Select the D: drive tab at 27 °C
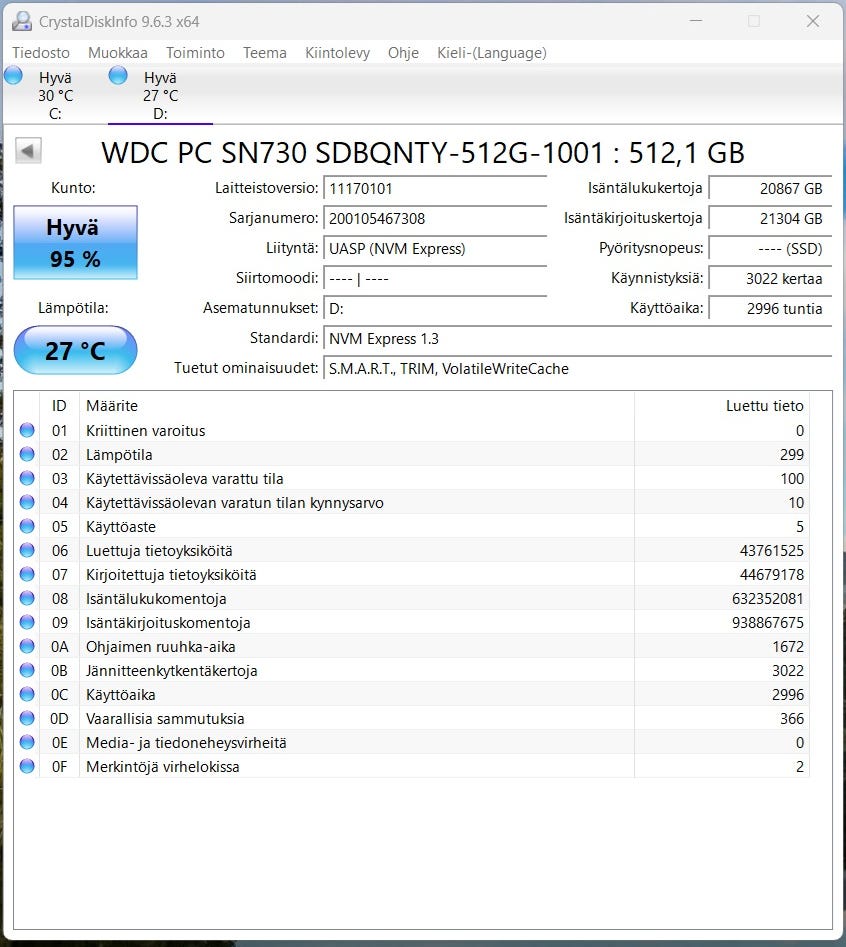The width and height of the screenshot is (846, 947). (x=160, y=95)
